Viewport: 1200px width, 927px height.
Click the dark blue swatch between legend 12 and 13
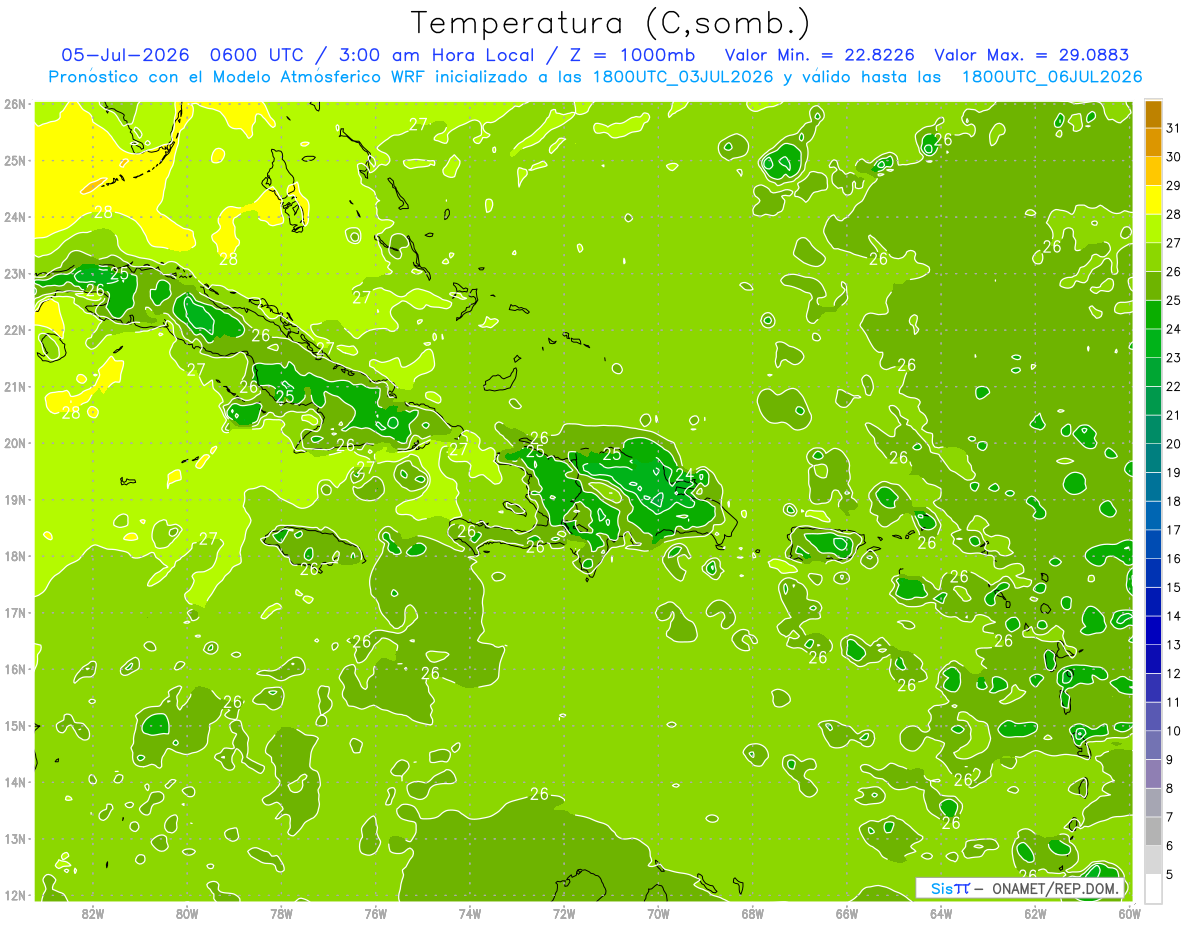click(1153, 659)
